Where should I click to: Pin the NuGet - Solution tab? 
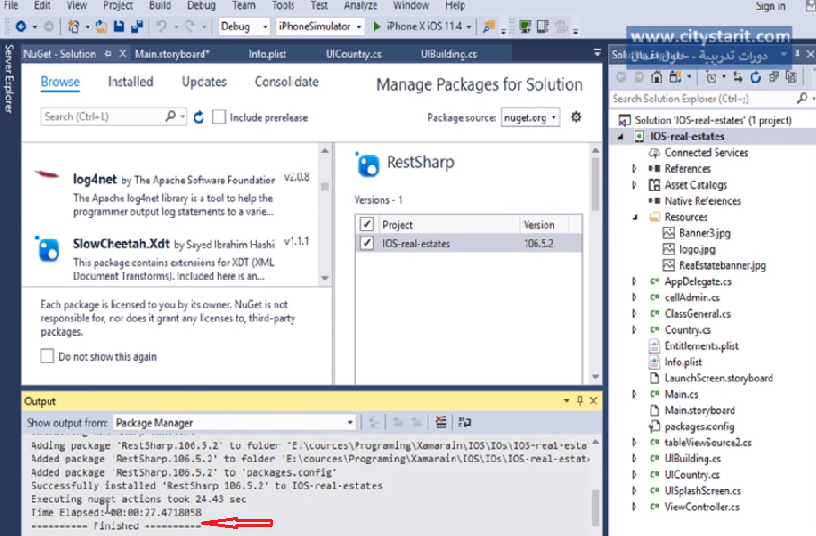point(108,54)
